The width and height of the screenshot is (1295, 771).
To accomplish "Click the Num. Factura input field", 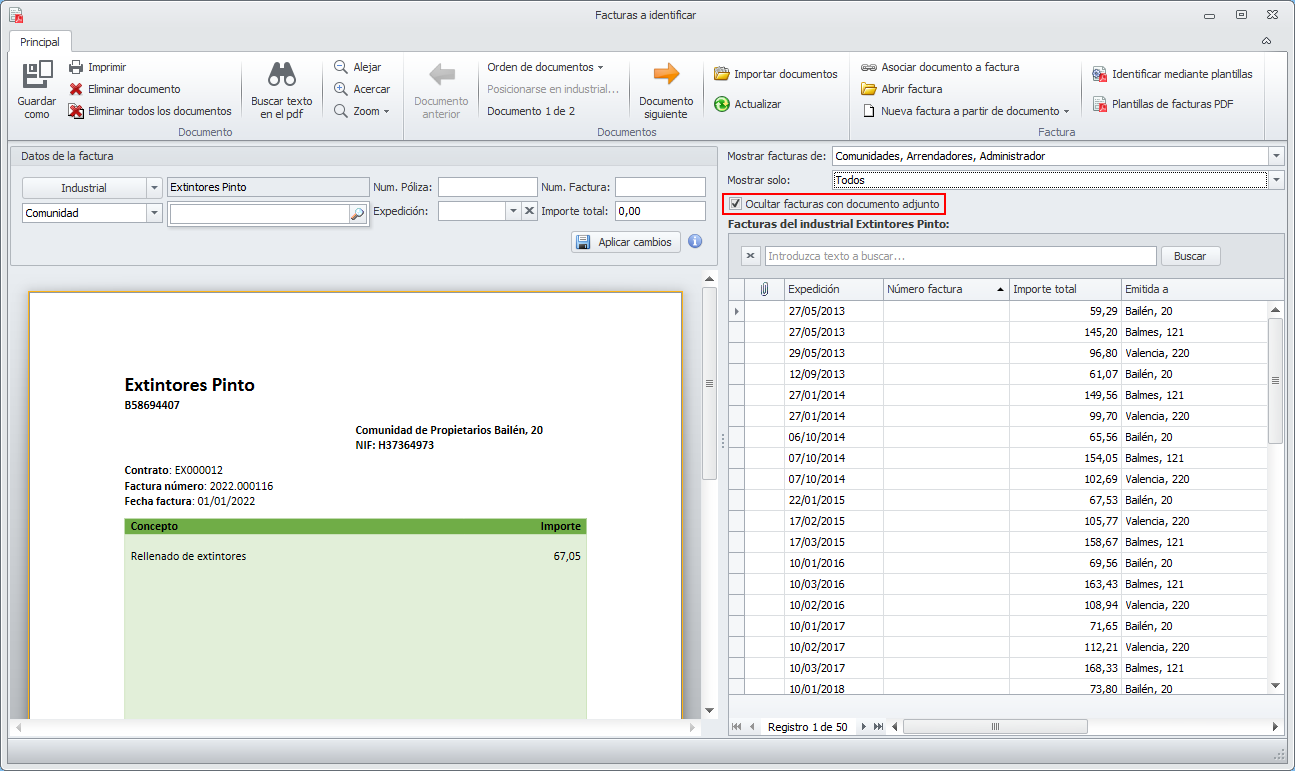I will click(x=660, y=187).
